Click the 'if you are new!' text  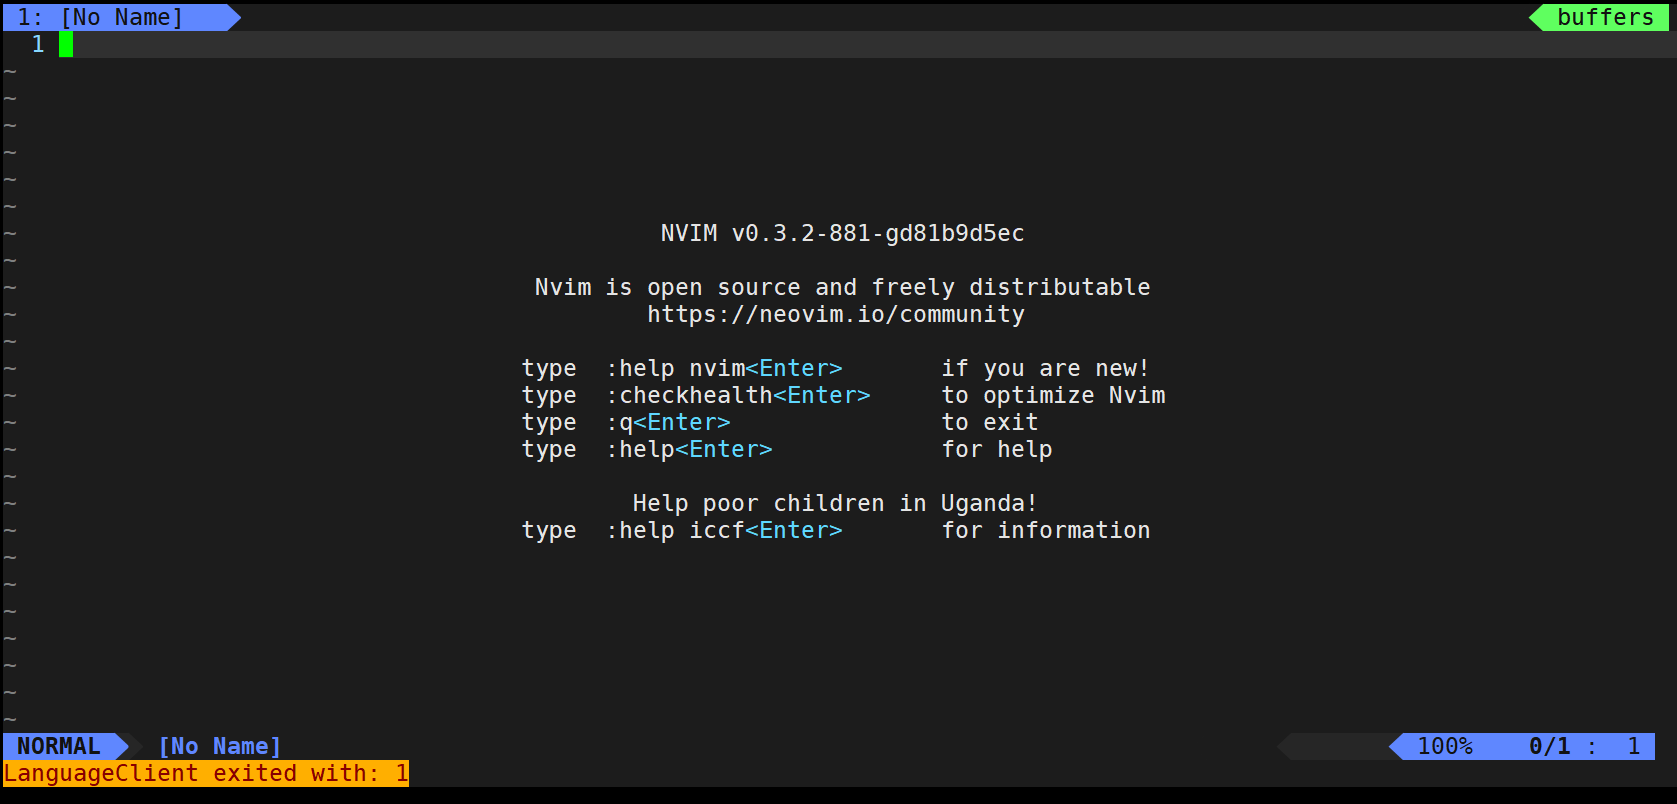1045,368
